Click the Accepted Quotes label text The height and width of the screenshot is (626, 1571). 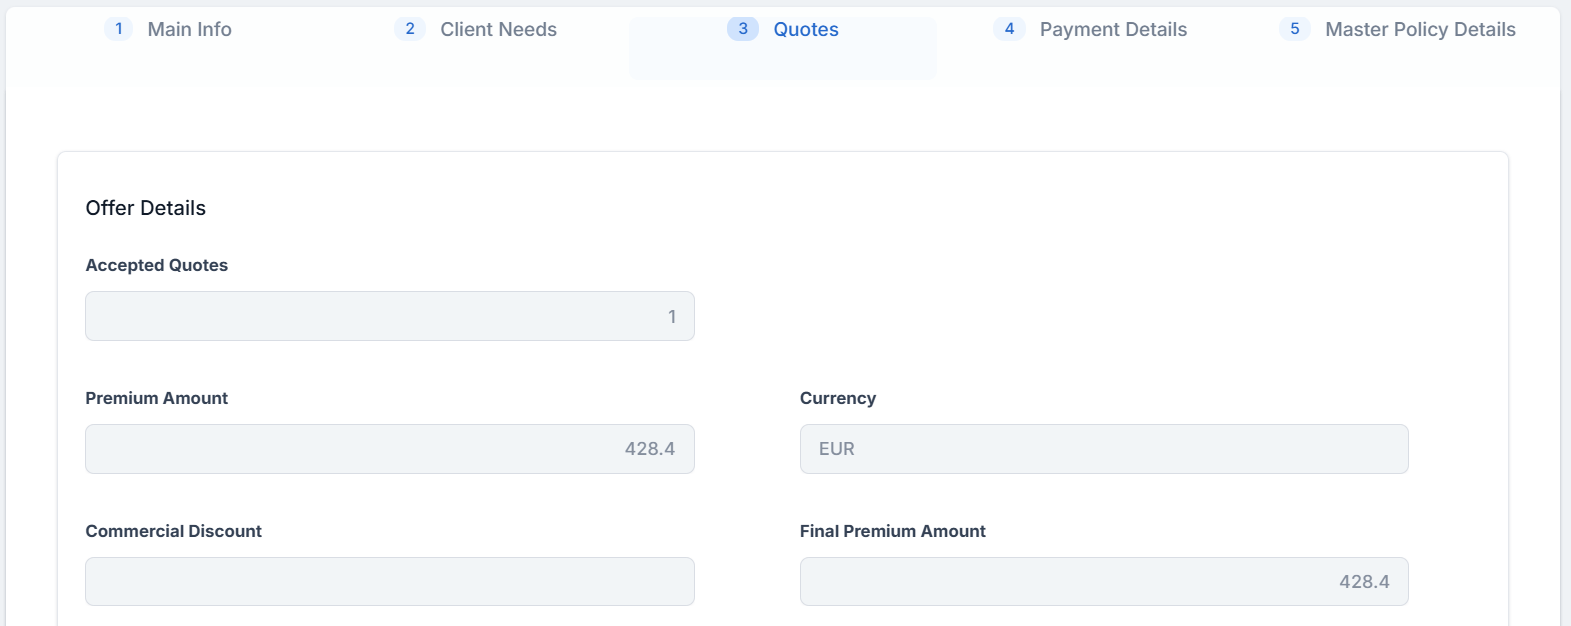pos(156,265)
